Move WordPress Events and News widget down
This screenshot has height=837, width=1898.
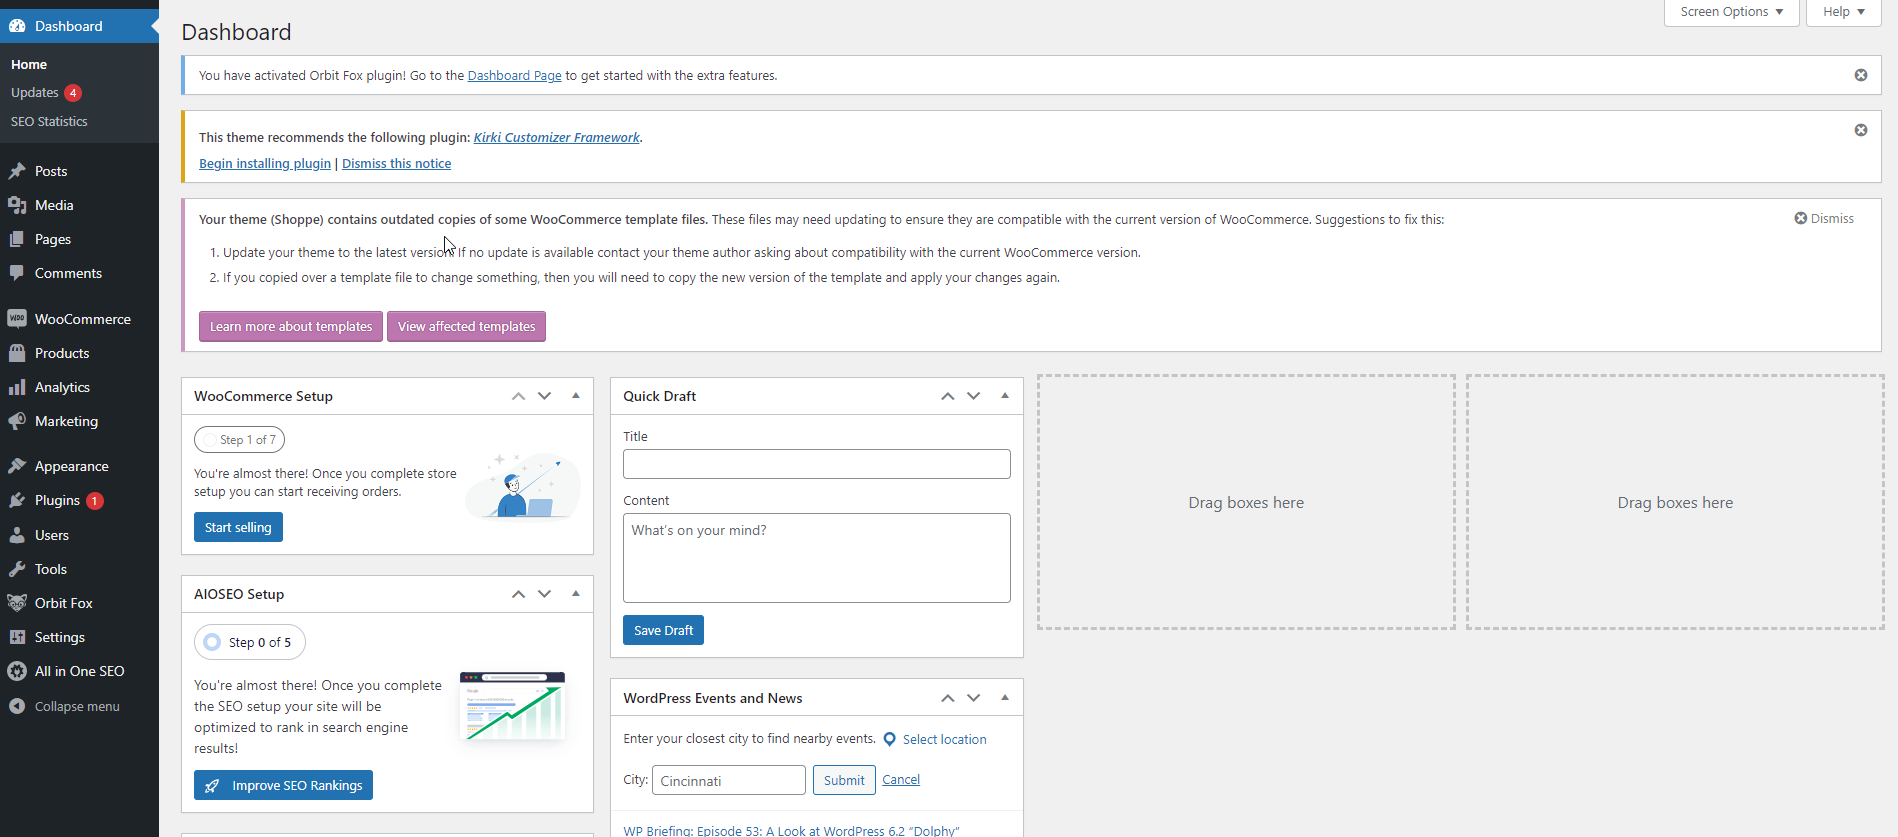(x=973, y=698)
